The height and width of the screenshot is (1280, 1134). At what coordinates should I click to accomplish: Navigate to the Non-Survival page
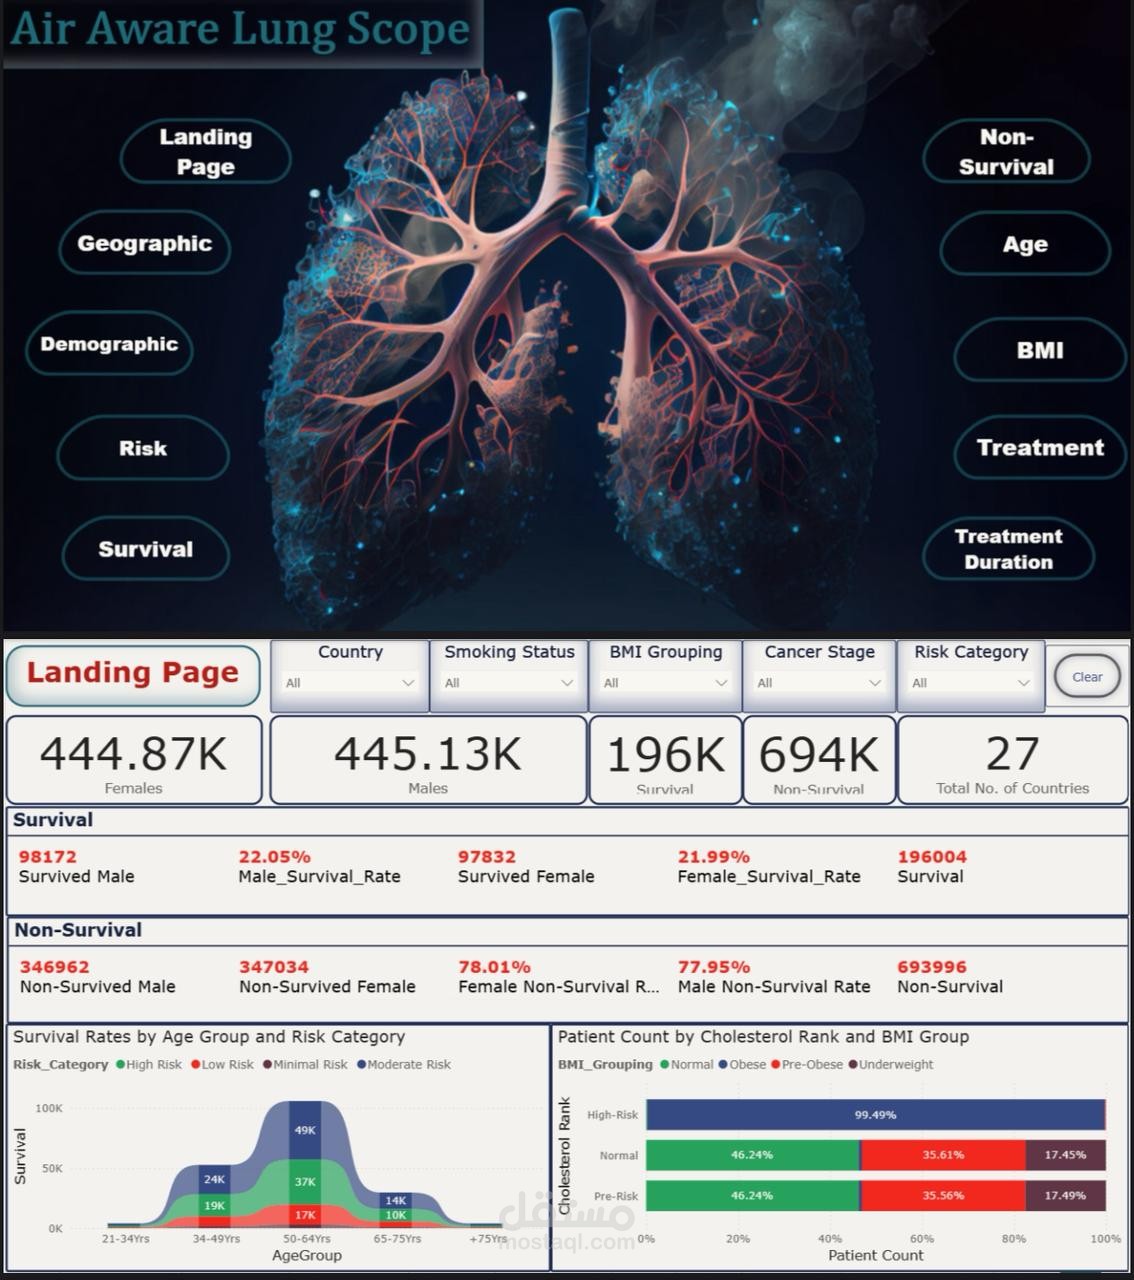(x=1006, y=152)
